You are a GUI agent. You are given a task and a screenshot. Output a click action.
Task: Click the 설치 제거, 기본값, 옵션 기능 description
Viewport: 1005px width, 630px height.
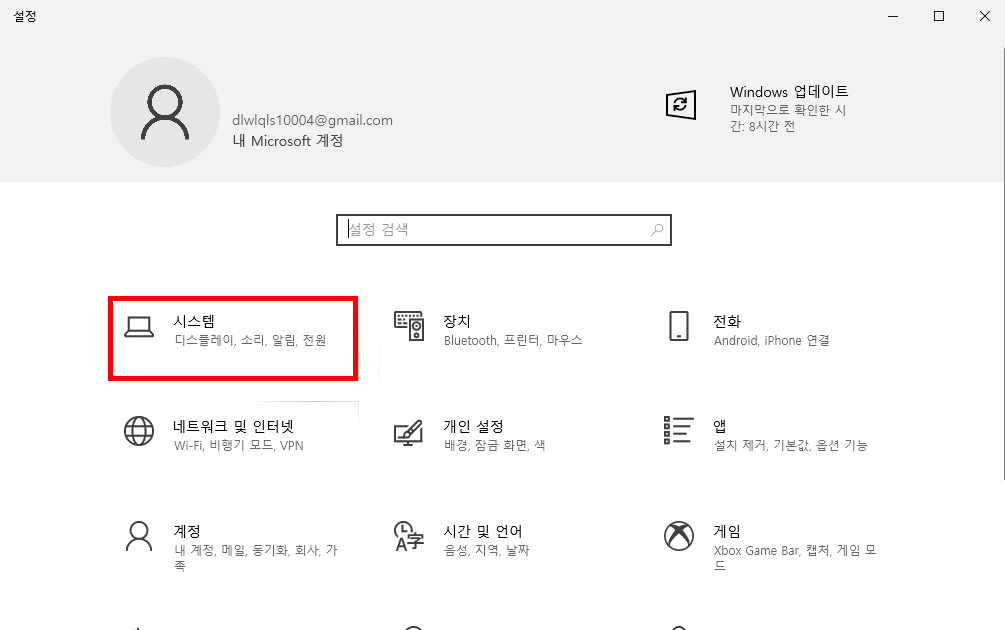(791, 445)
